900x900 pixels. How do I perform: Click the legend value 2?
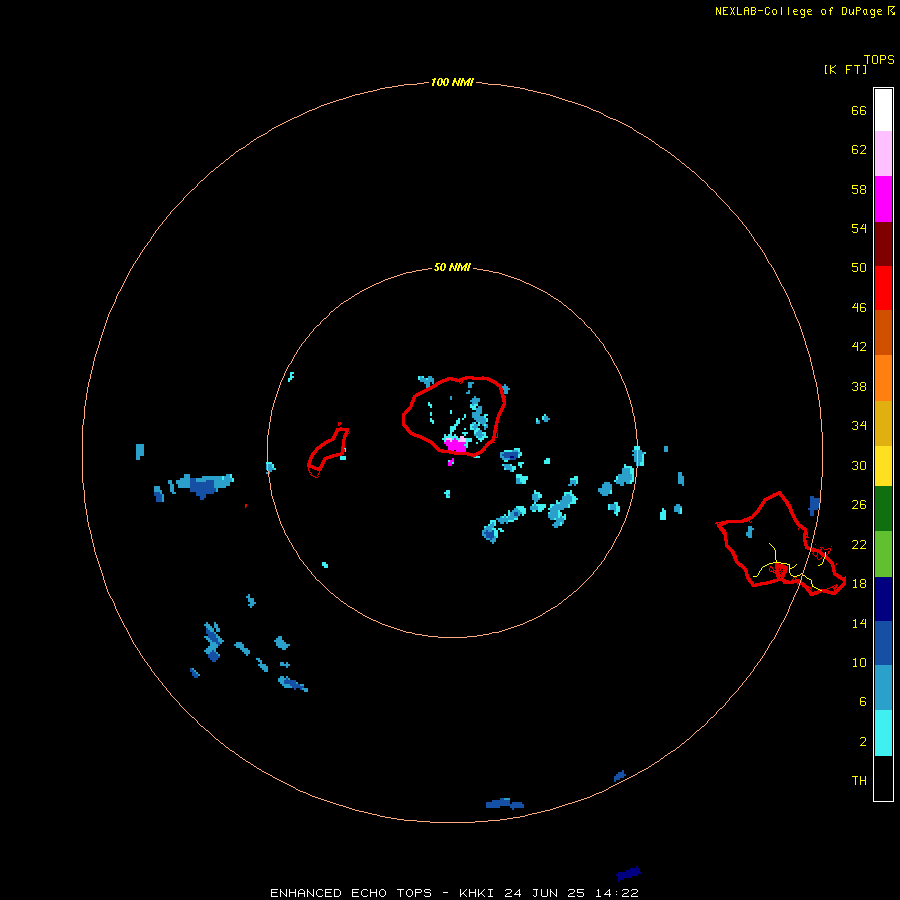pyautogui.click(x=863, y=742)
